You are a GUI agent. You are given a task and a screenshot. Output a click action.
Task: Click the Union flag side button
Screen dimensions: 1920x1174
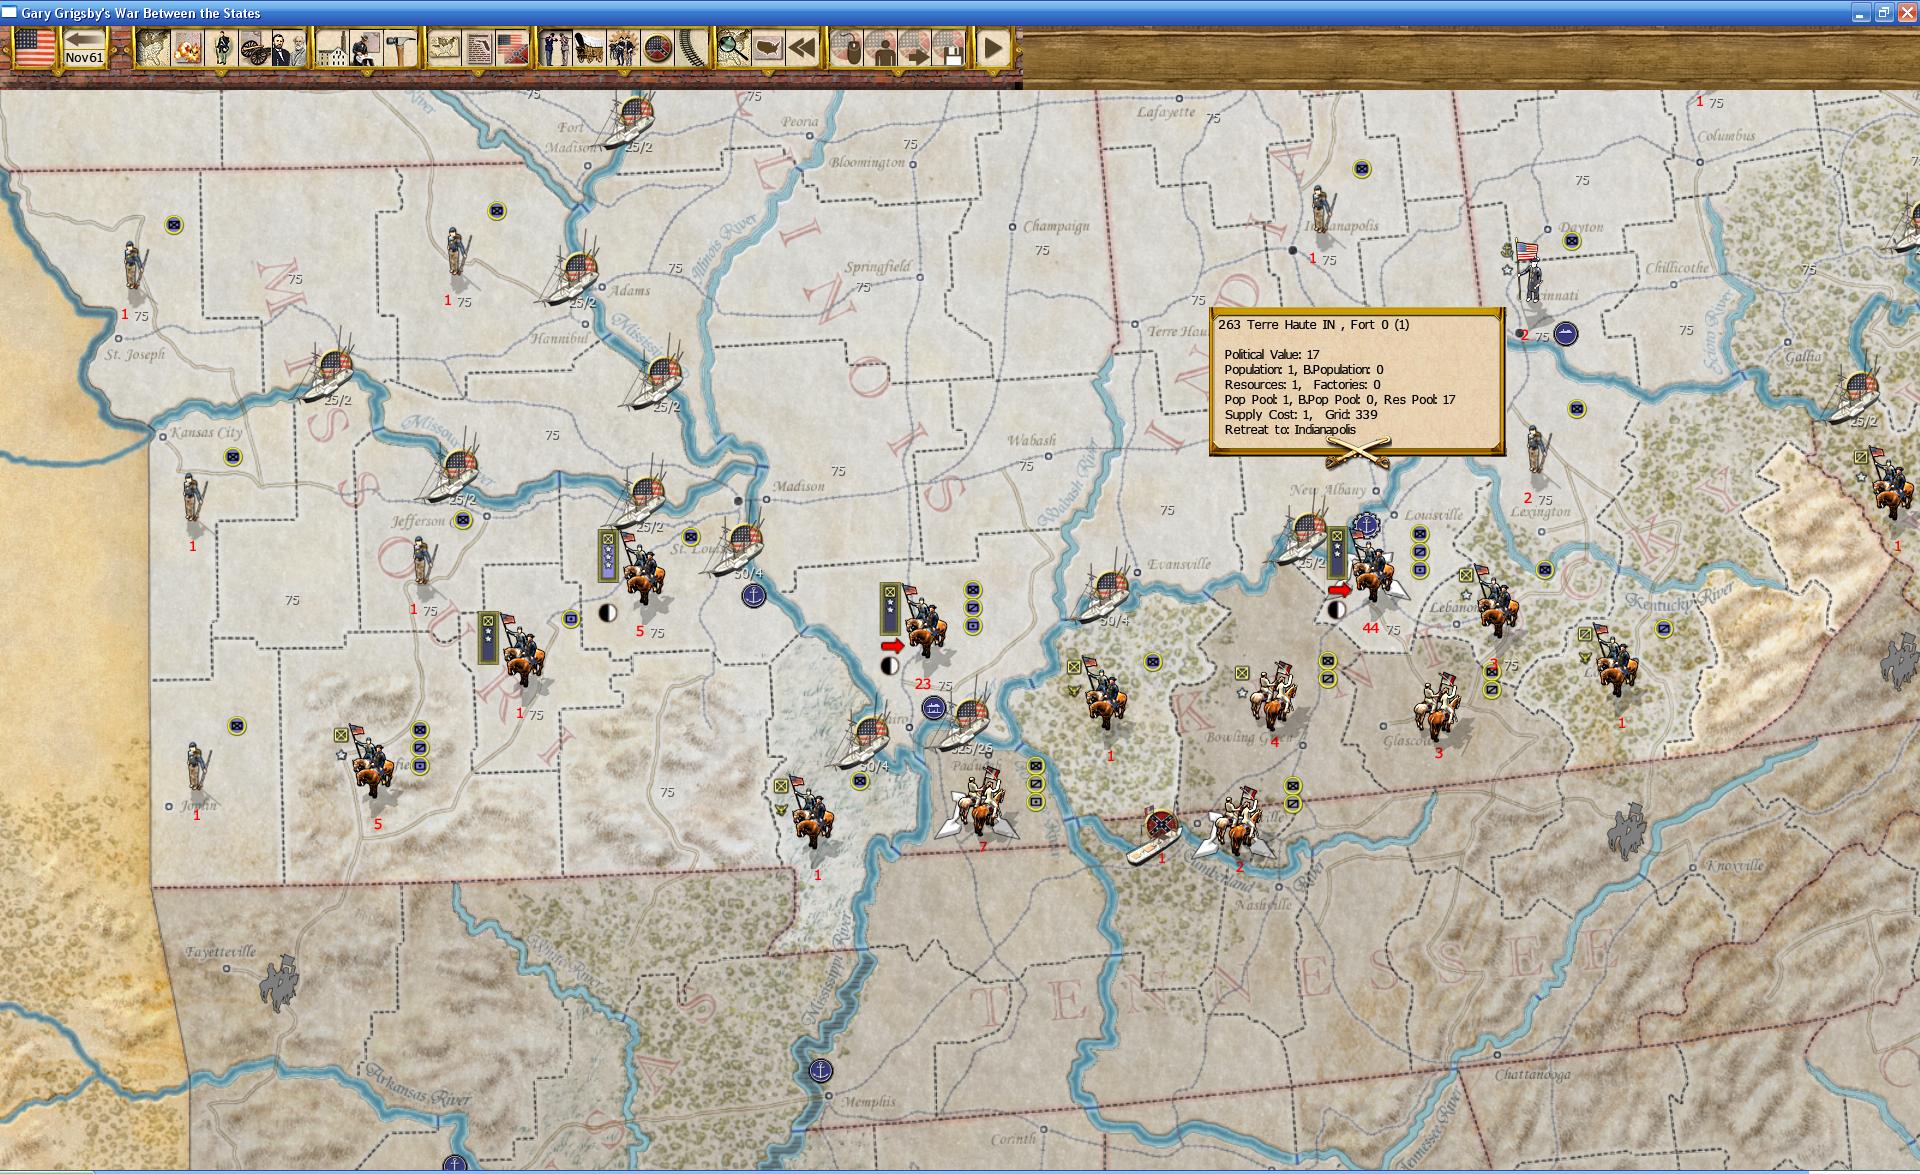click(x=34, y=47)
